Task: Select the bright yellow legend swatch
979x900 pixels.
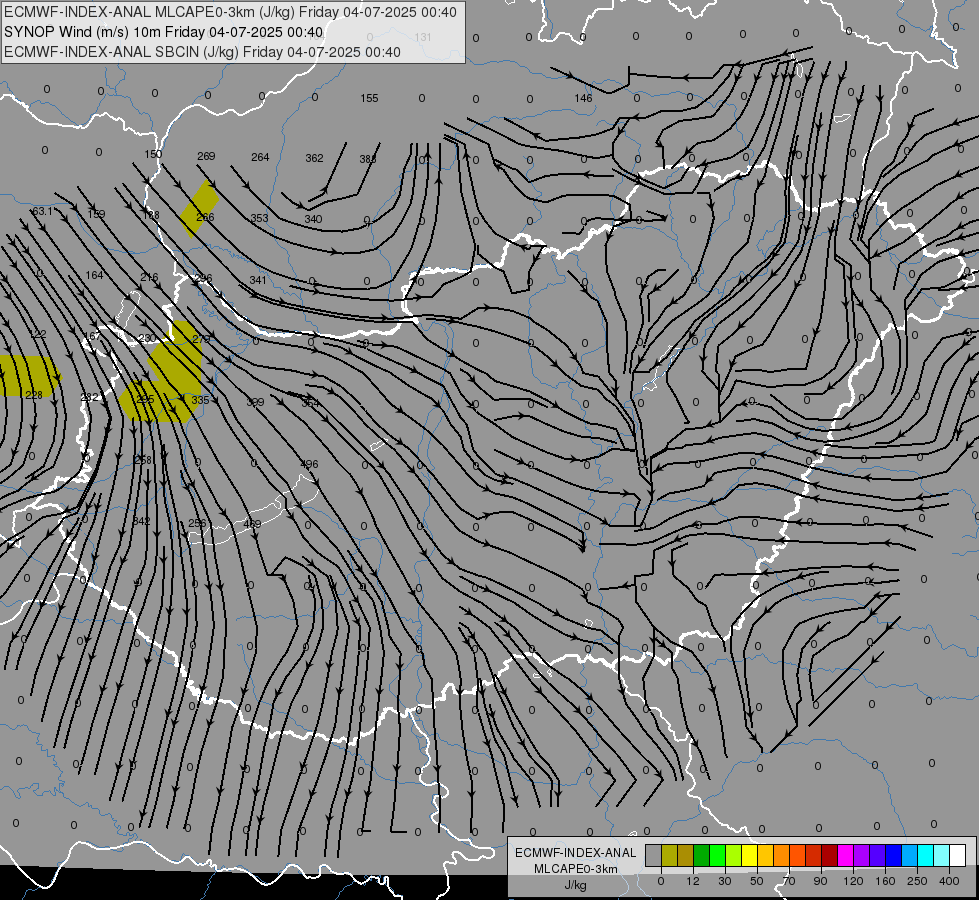Action: click(x=749, y=856)
